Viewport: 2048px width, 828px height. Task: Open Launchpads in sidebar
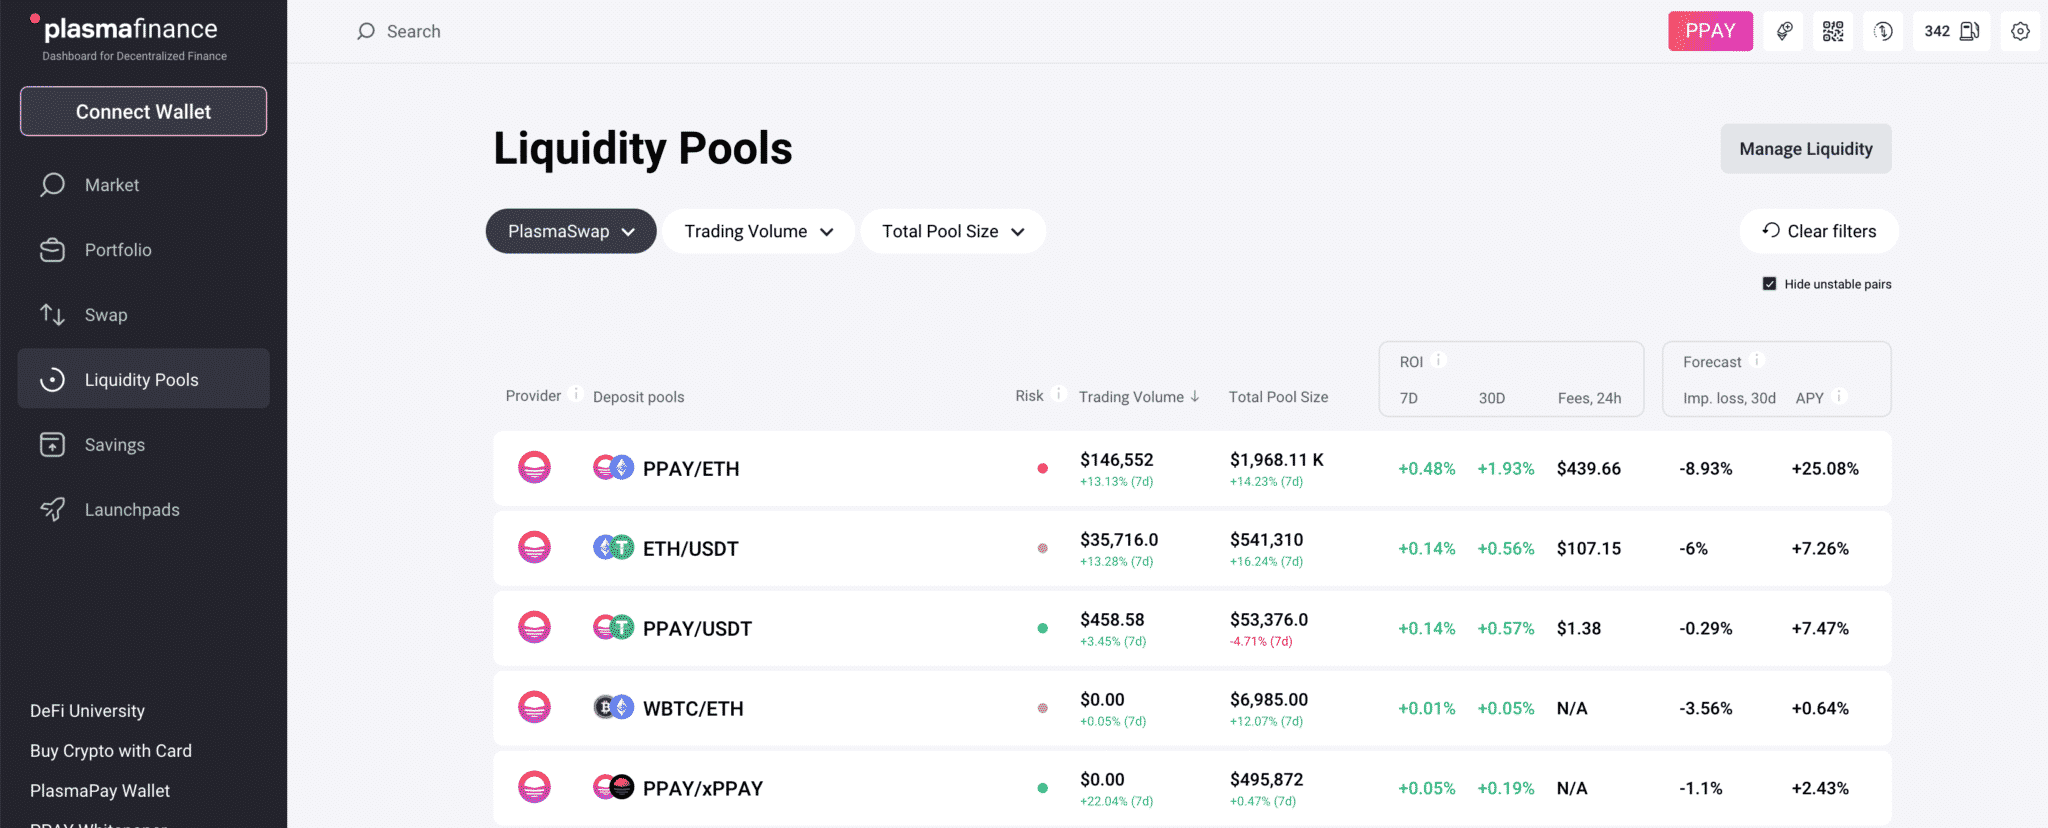[143, 510]
